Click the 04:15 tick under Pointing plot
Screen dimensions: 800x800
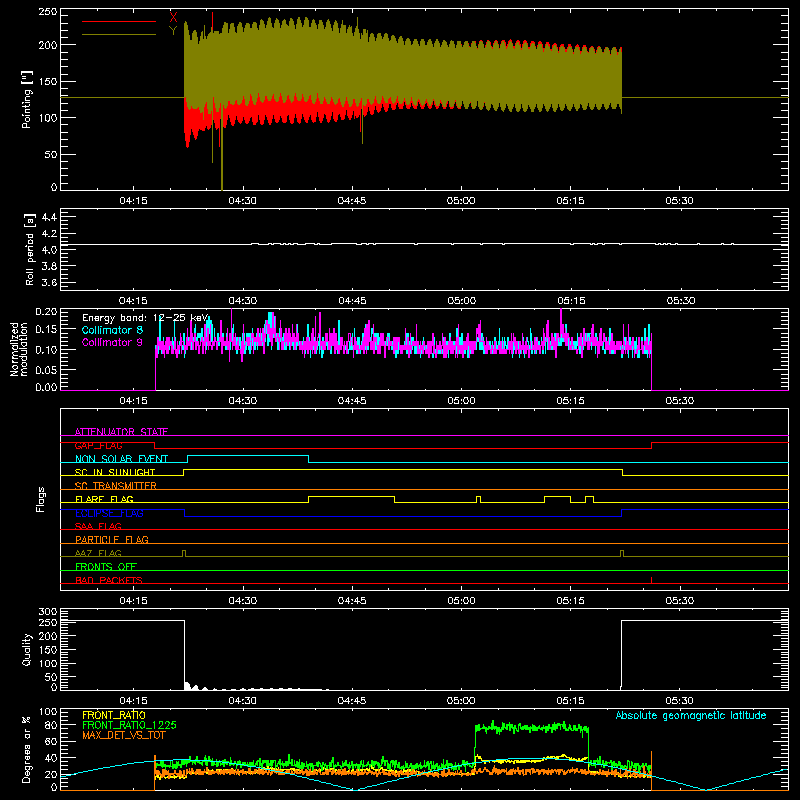pos(133,201)
